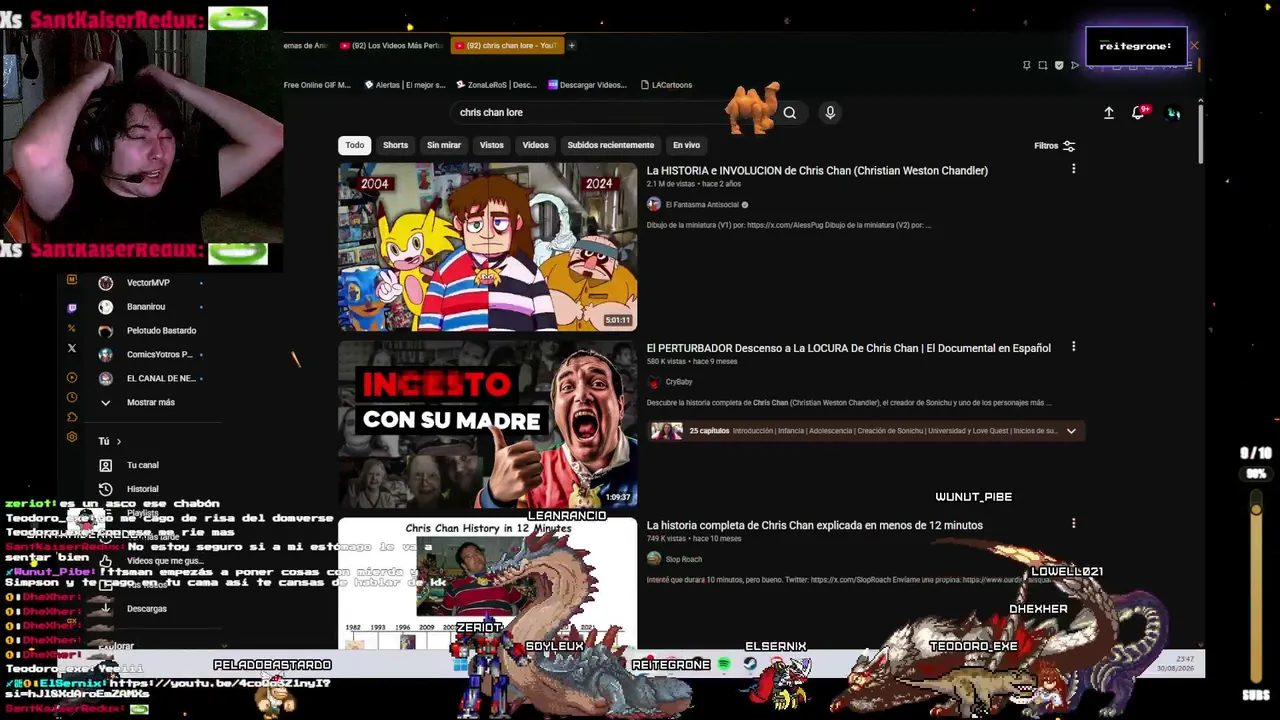Open the player icon in browser sidebar
The width and height of the screenshot is (1280, 720).
click(72, 378)
